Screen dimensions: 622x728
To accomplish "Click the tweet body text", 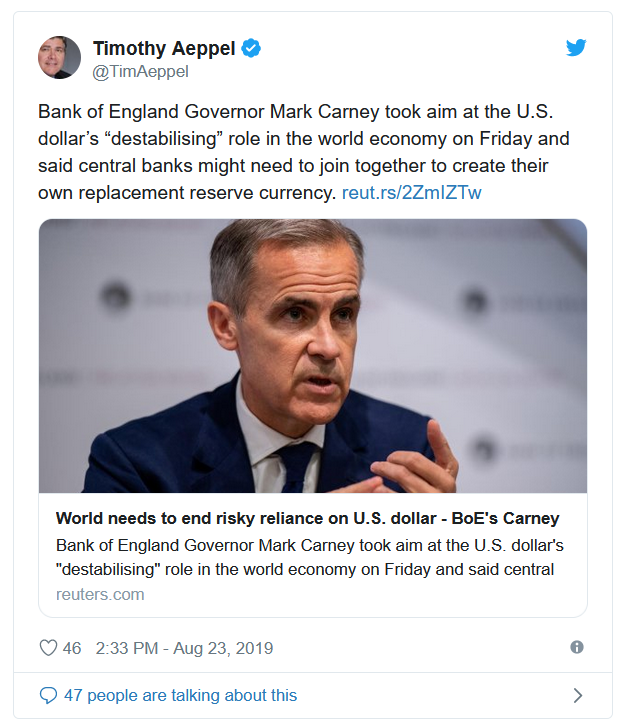I will click(304, 152).
